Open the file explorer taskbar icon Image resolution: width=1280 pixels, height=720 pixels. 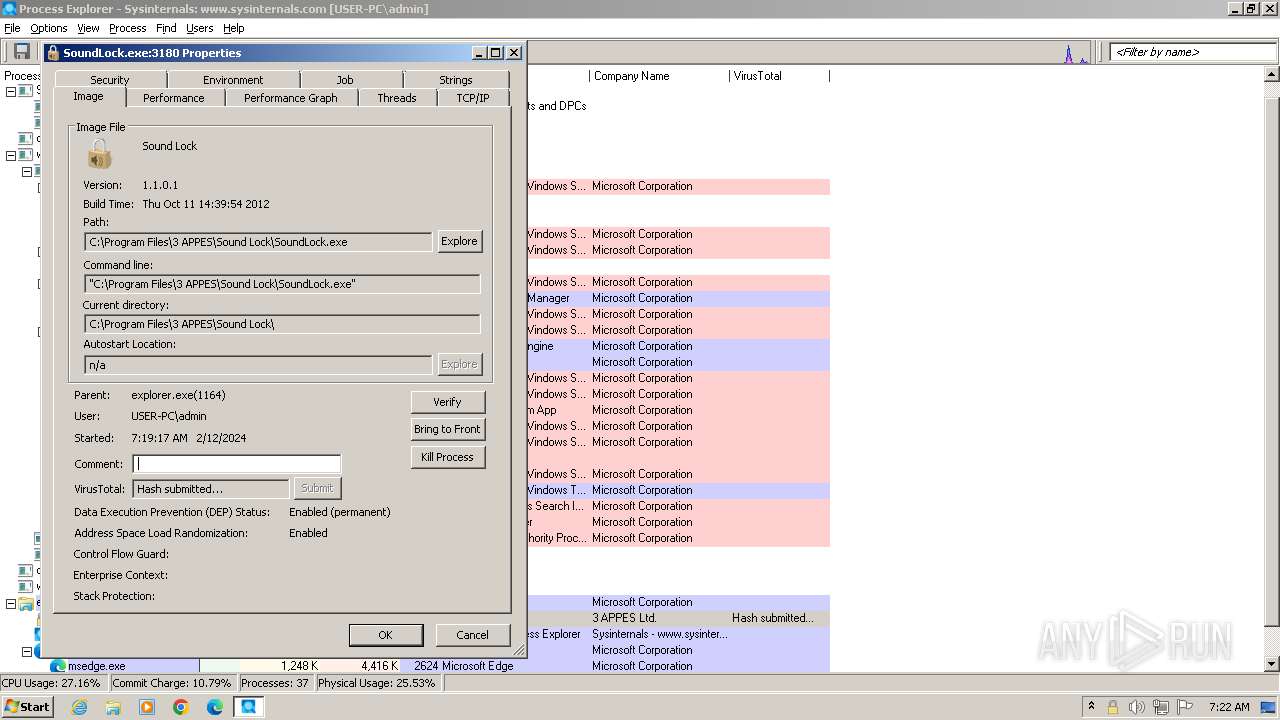click(x=113, y=707)
